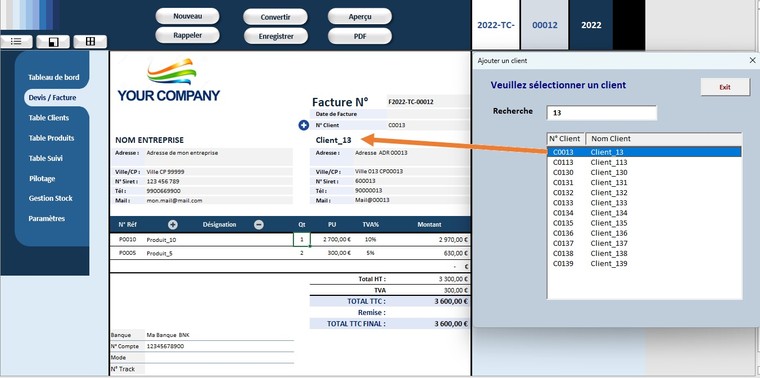Click the Nom Client column header
This screenshot has width=760, height=378.
click(663, 139)
